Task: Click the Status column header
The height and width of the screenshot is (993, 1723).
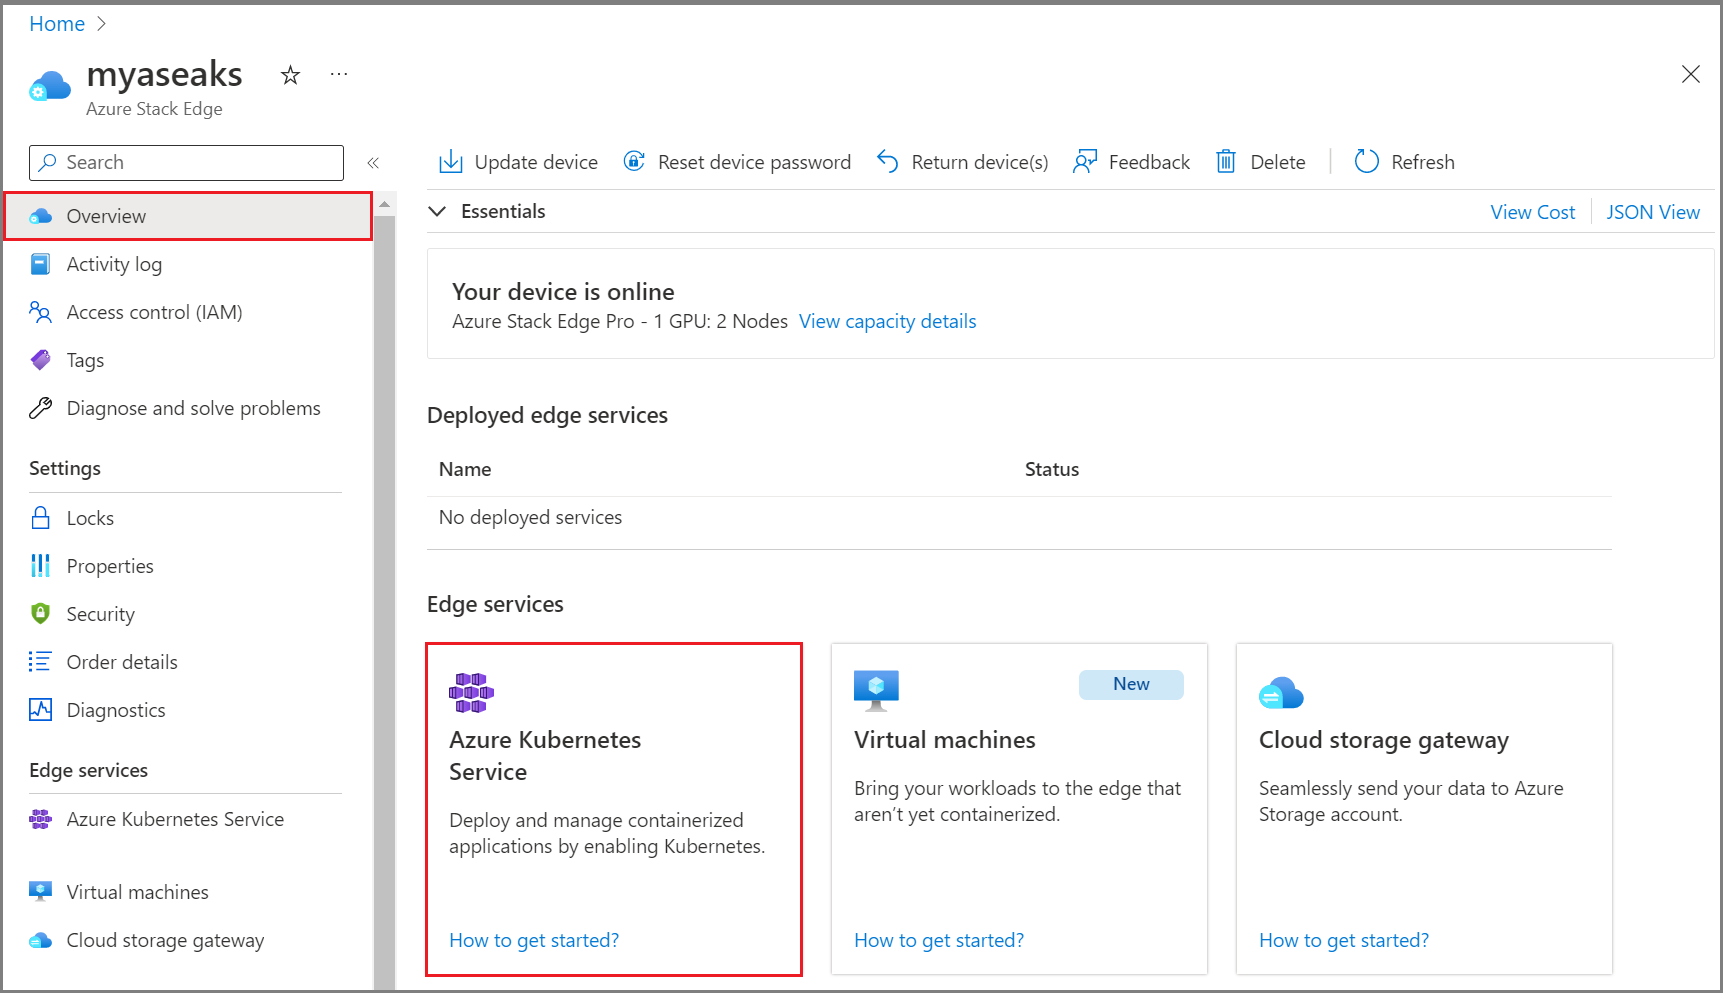Action: click(x=1052, y=469)
